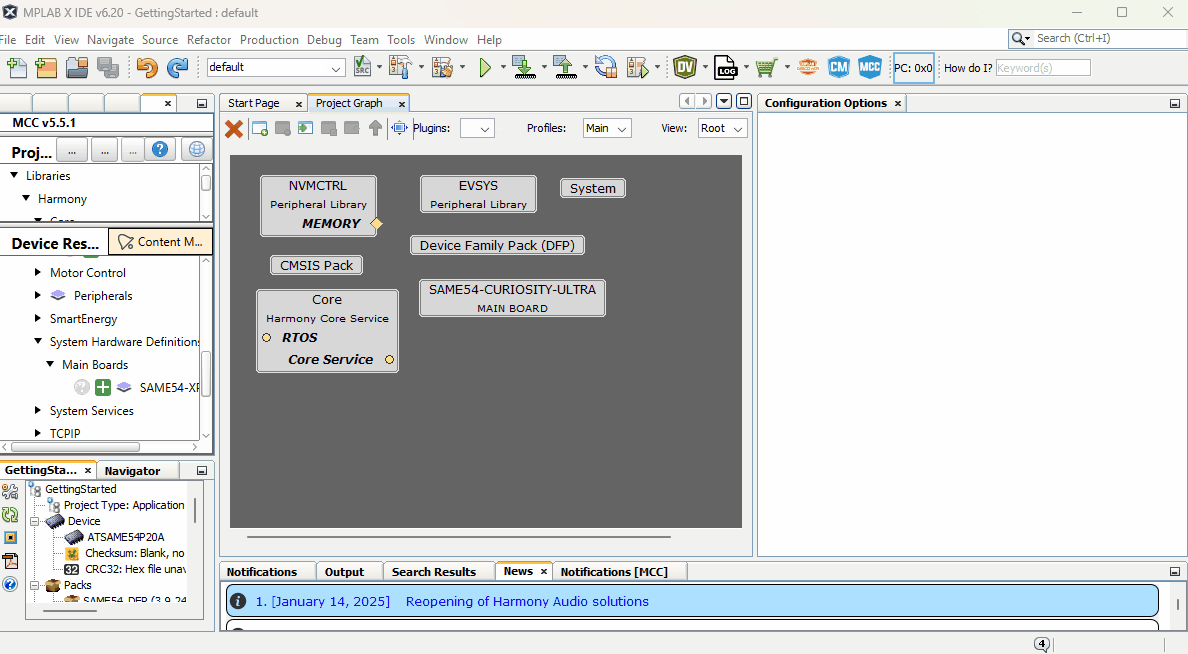
Task: Click the Read Device Memory upload icon
Action: point(564,67)
